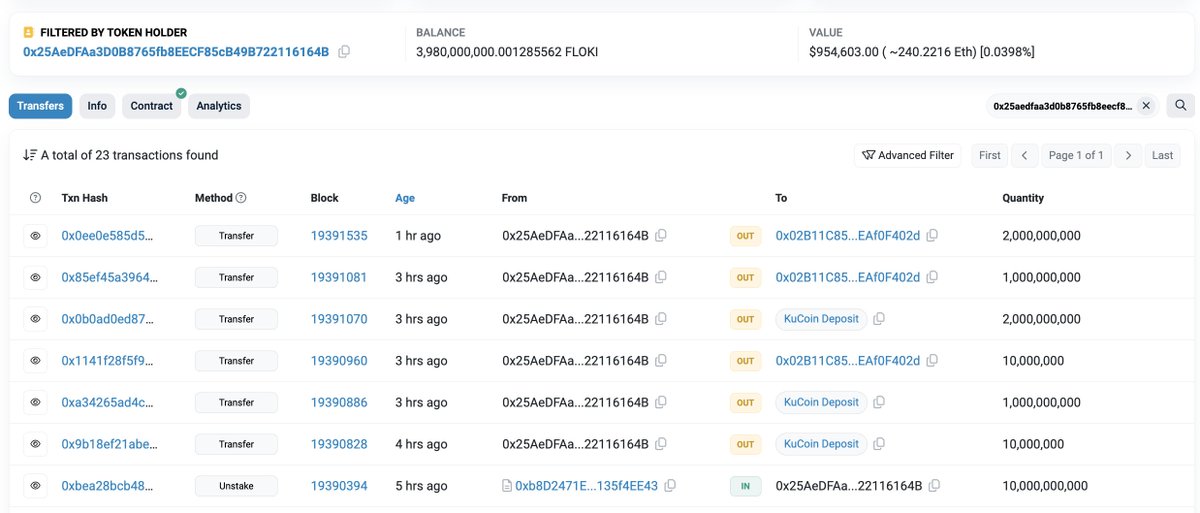Switch to the Analytics tab
The width and height of the screenshot is (1200, 513).
(x=219, y=106)
